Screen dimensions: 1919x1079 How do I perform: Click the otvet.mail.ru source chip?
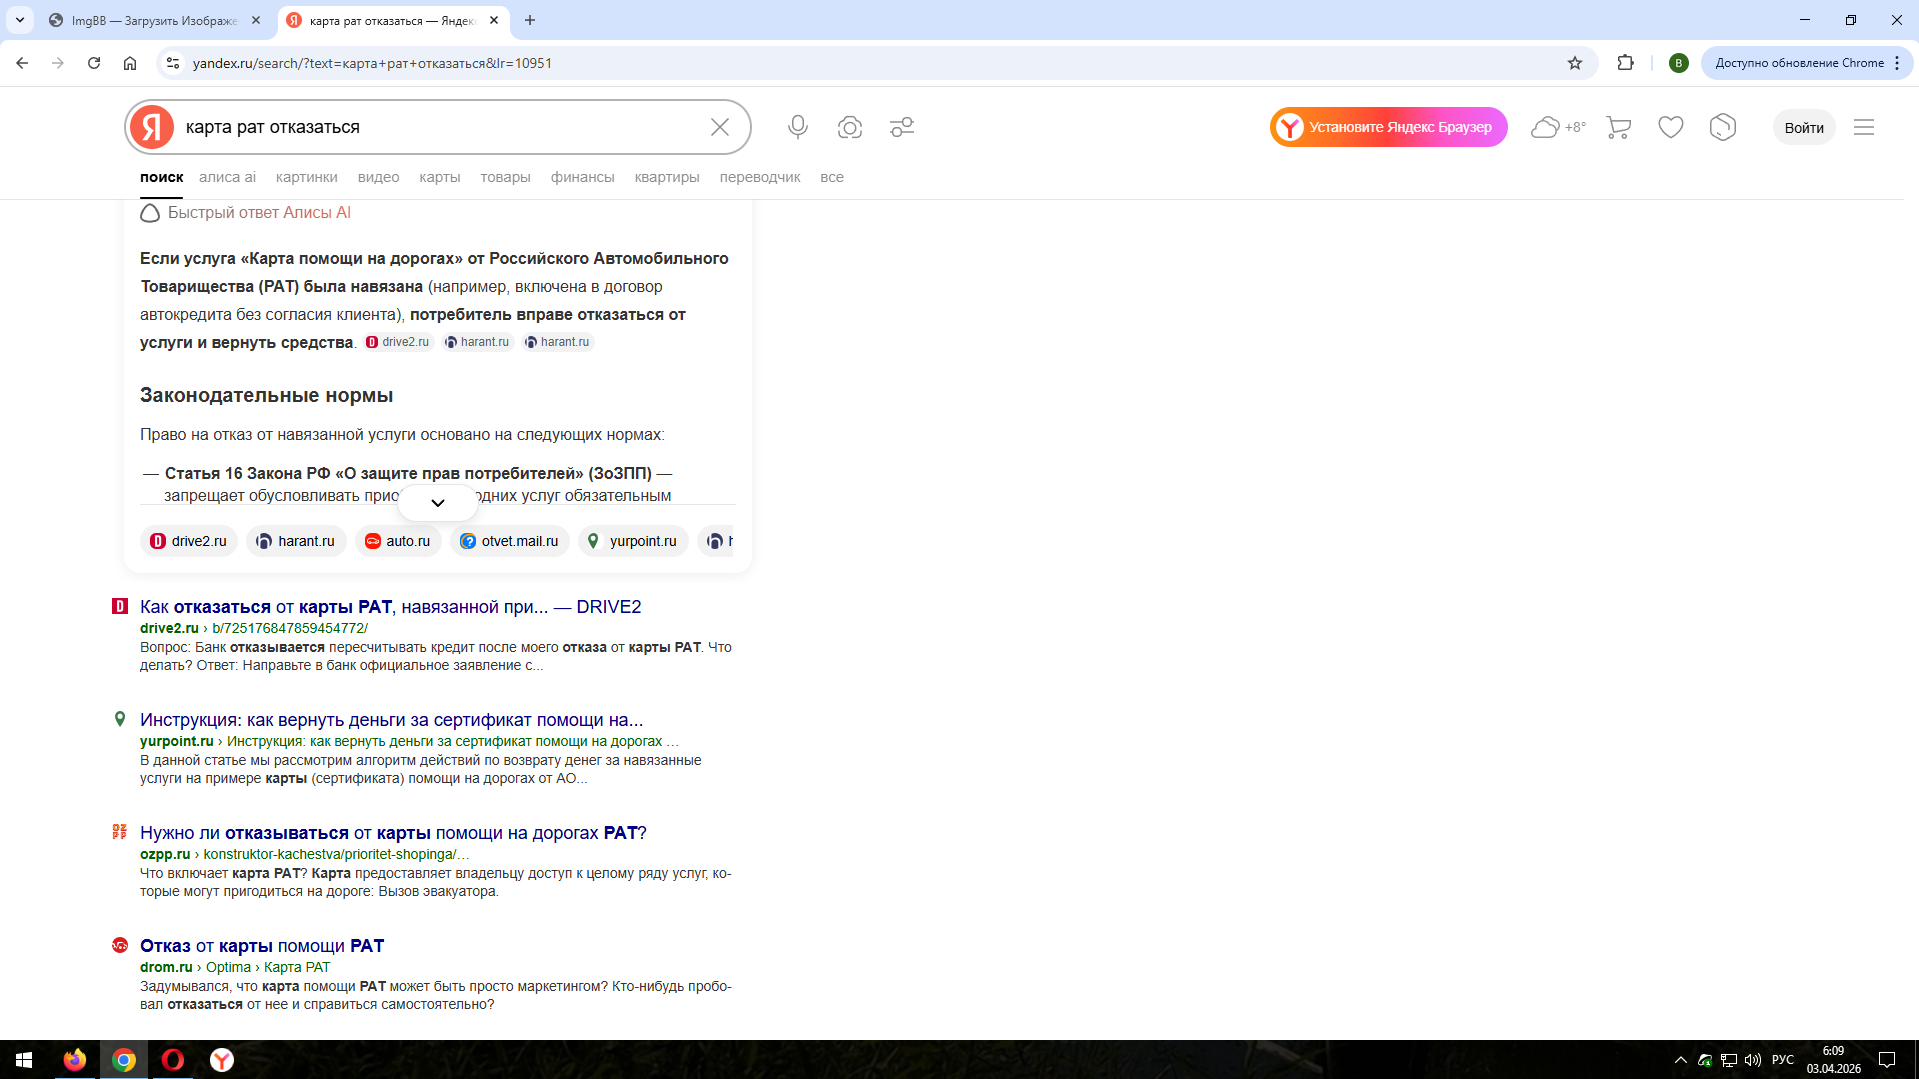click(510, 541)
